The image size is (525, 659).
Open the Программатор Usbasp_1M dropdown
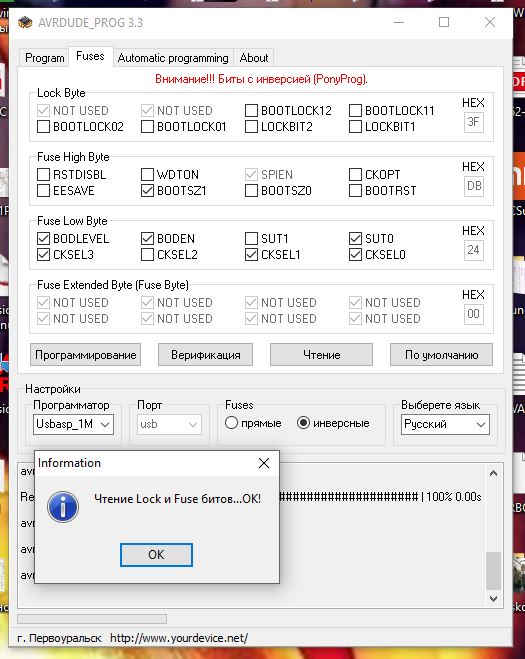[73, 424]
